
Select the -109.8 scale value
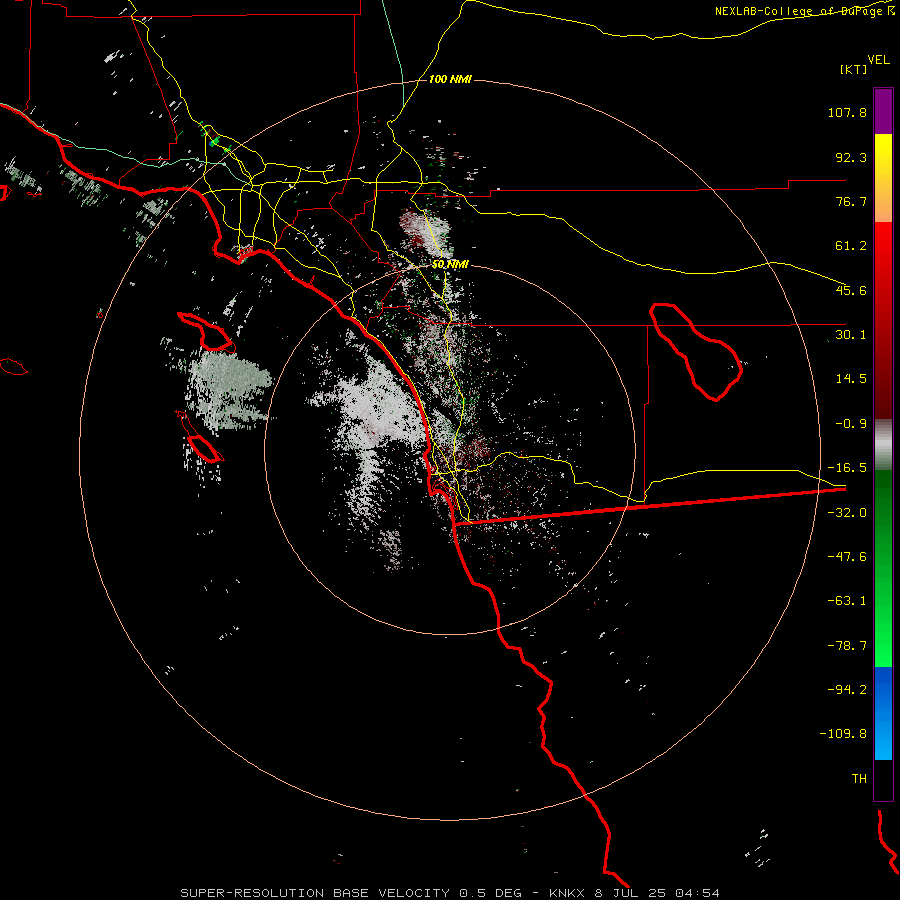pos(843,734)
